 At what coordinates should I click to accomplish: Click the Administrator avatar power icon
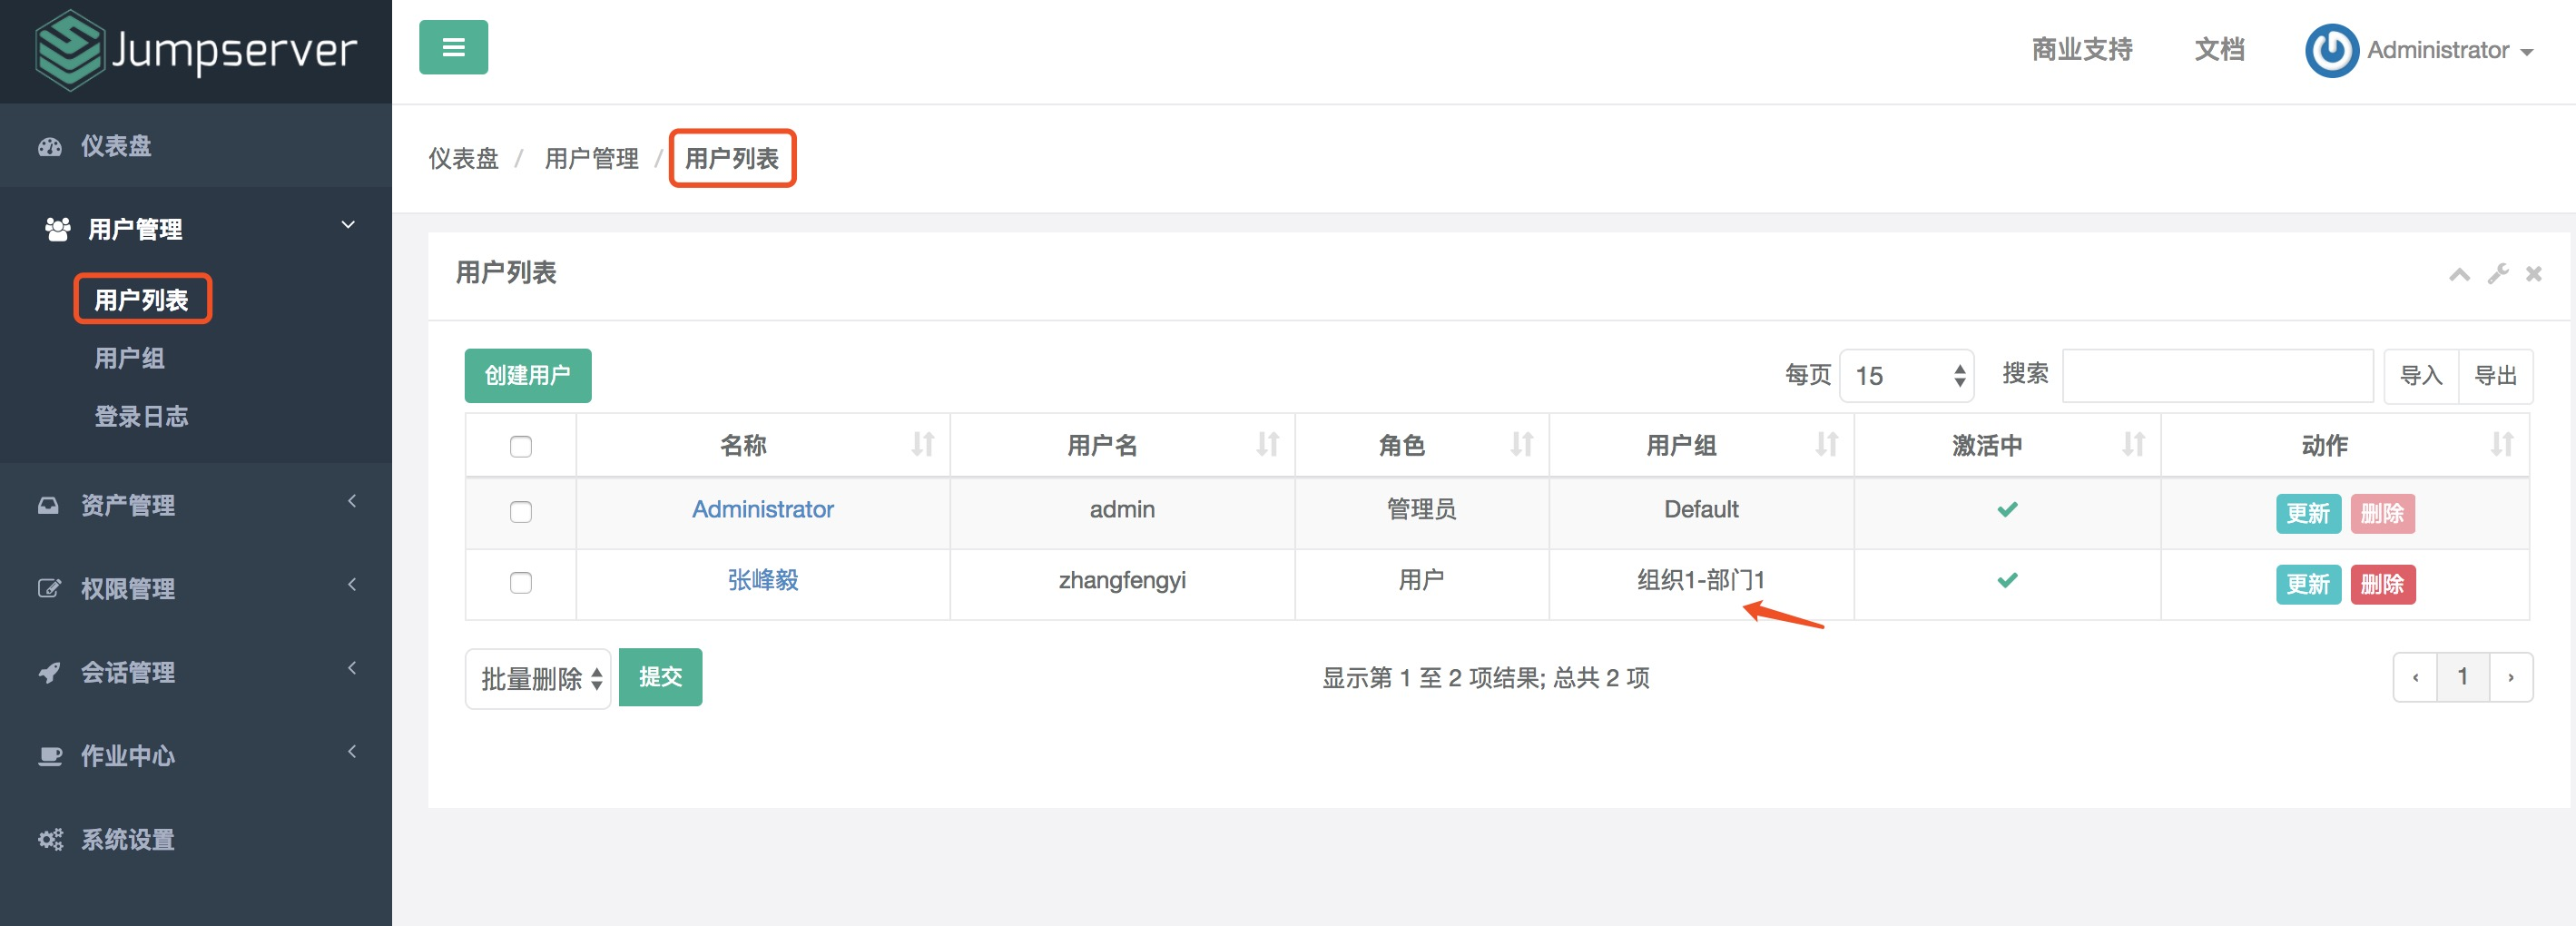(x=2331, y=50)
